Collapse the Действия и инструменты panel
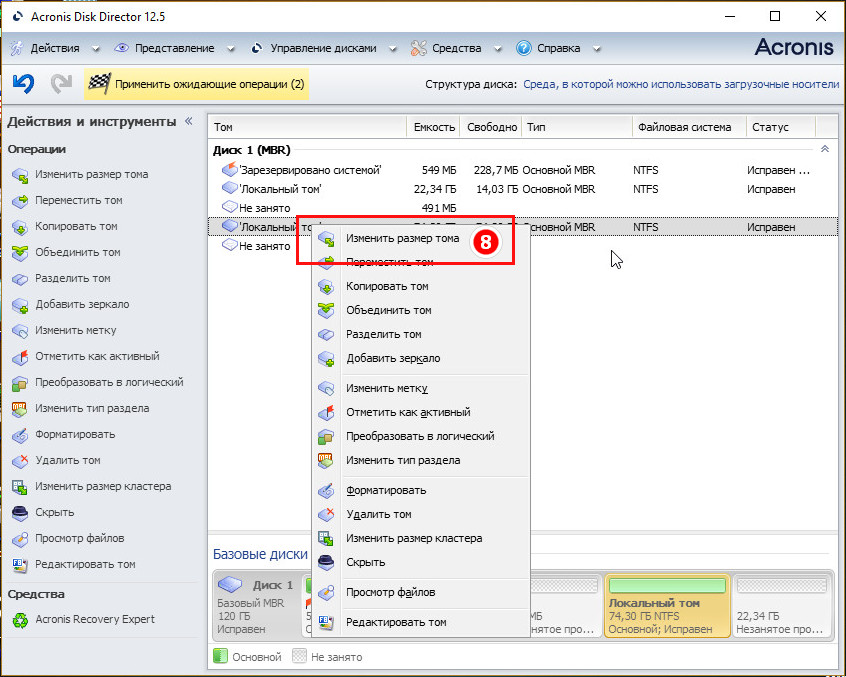 189,121
